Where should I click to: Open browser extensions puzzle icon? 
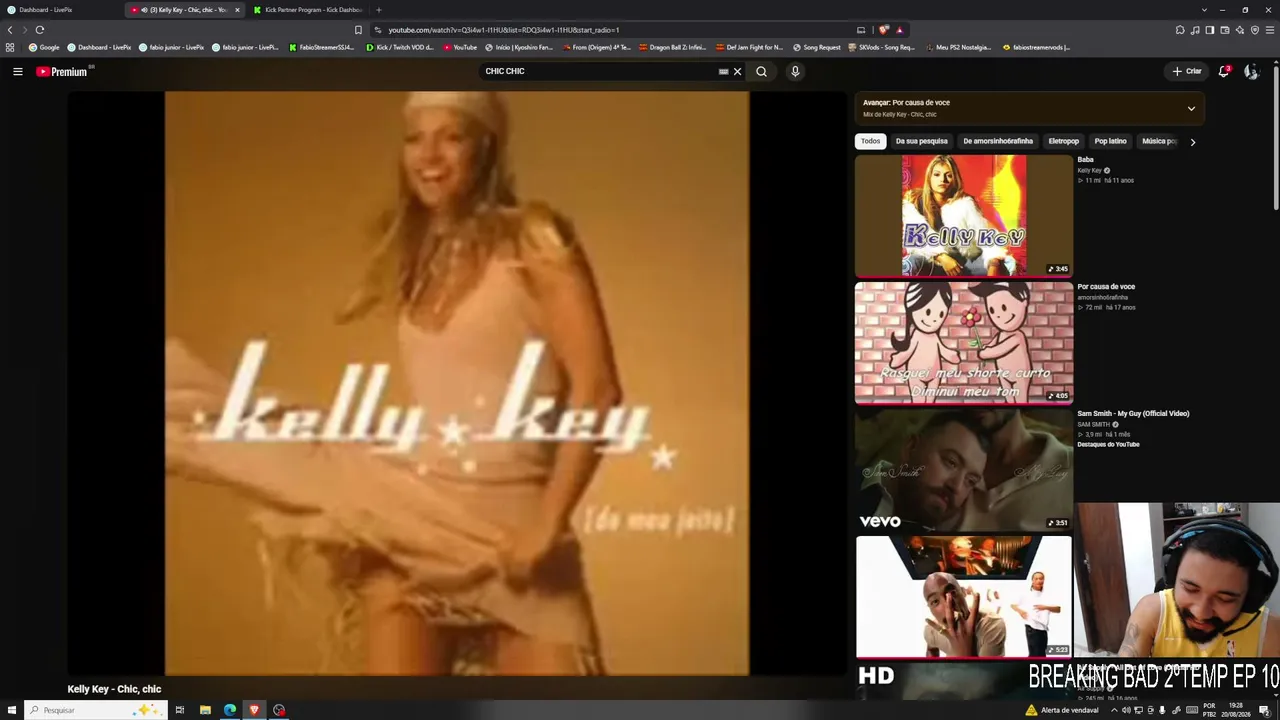point(1180,30)
